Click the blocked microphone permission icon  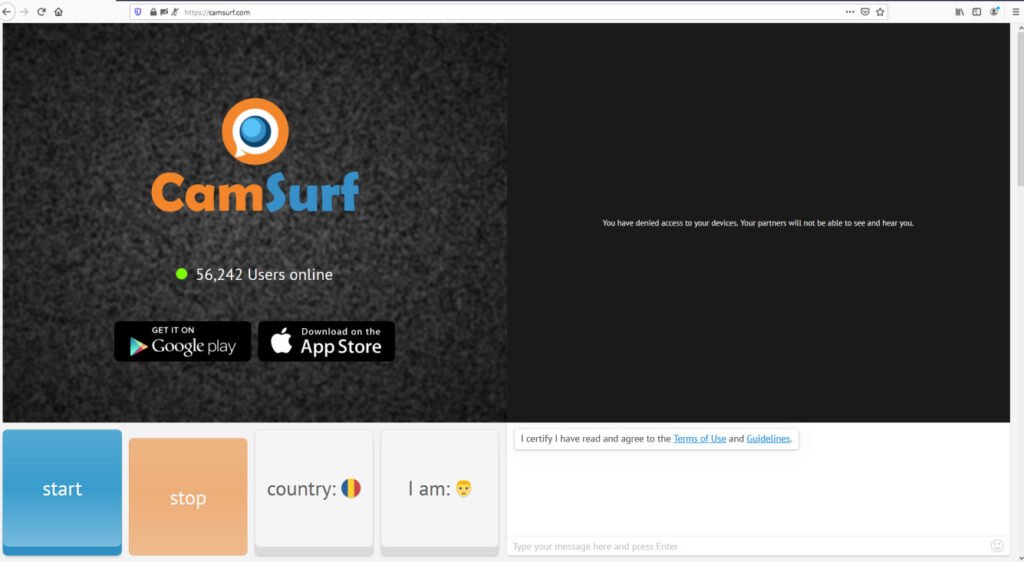click(x=175, y=12)
